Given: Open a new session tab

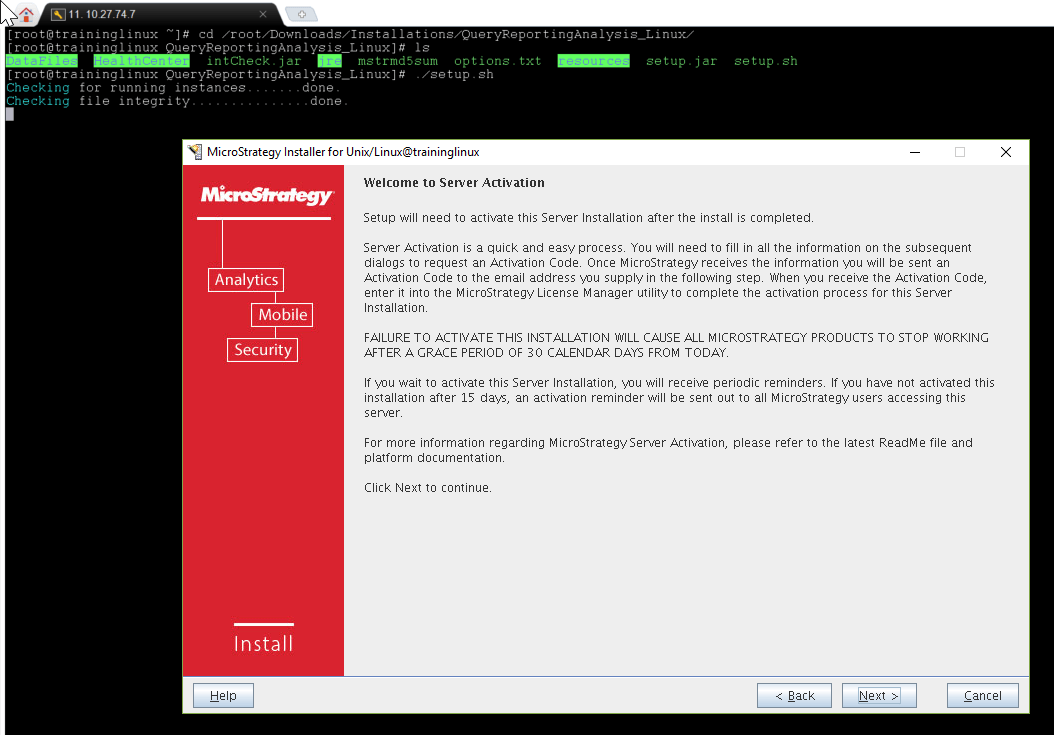Looking at the screenshot, I should tap(301, 15).
